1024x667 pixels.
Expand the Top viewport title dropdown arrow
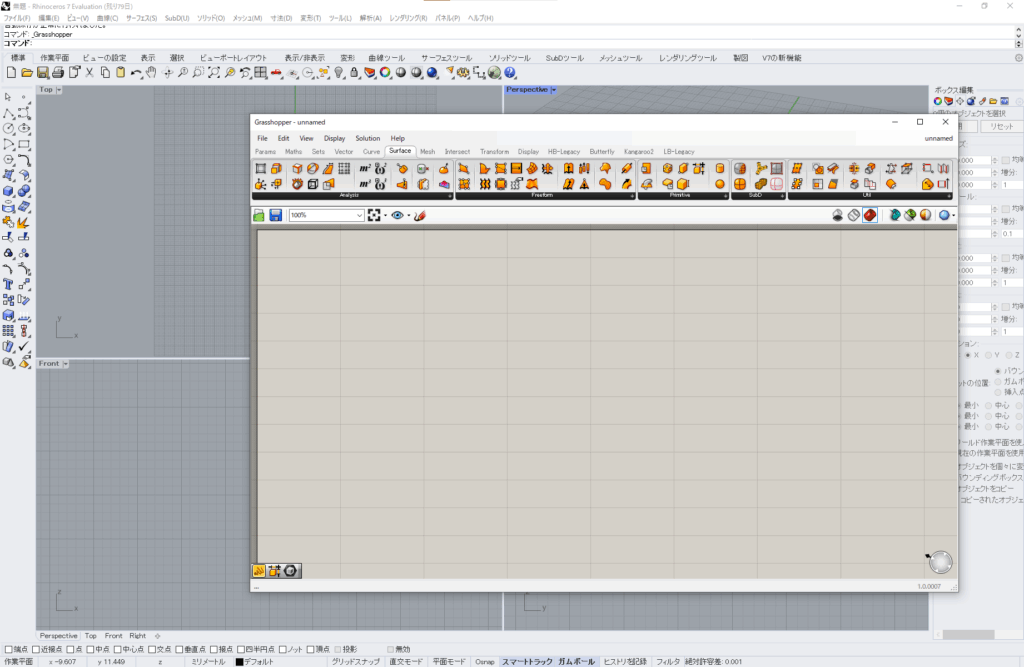coord(59,90)
